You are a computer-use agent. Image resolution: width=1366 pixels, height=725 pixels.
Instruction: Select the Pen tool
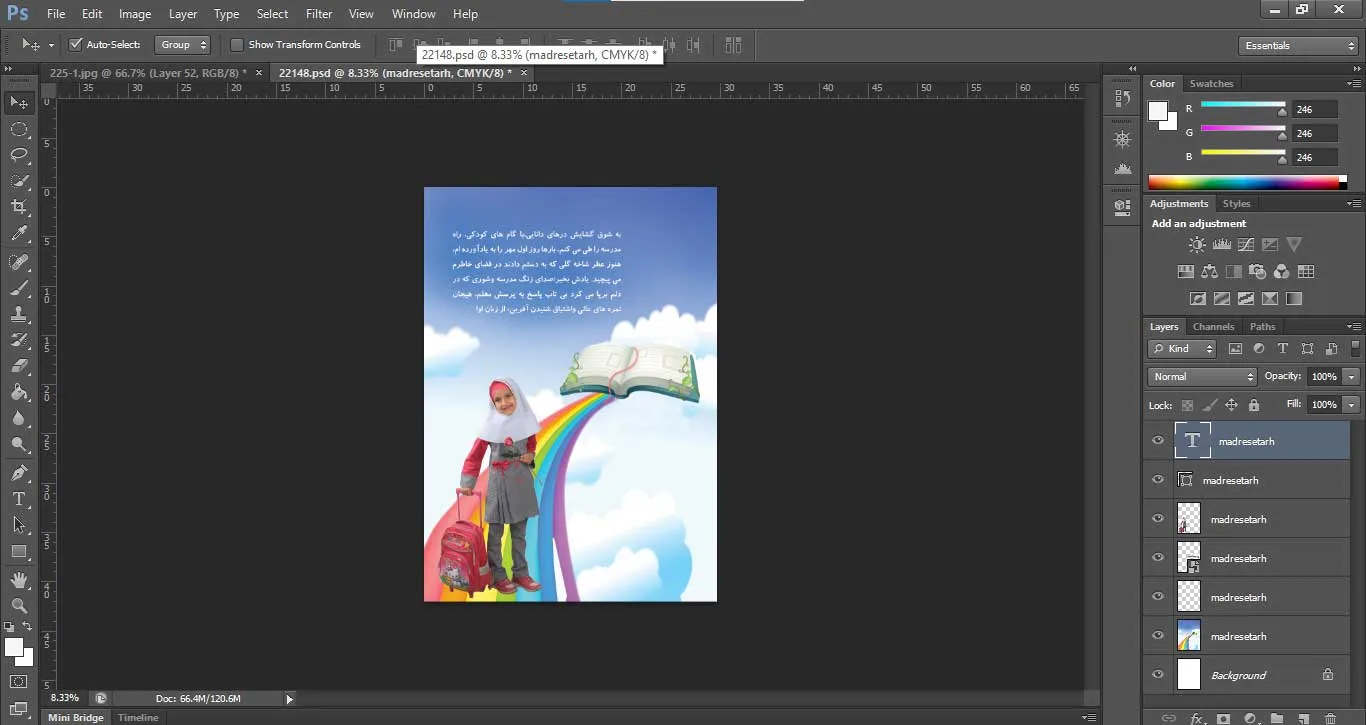19,472
